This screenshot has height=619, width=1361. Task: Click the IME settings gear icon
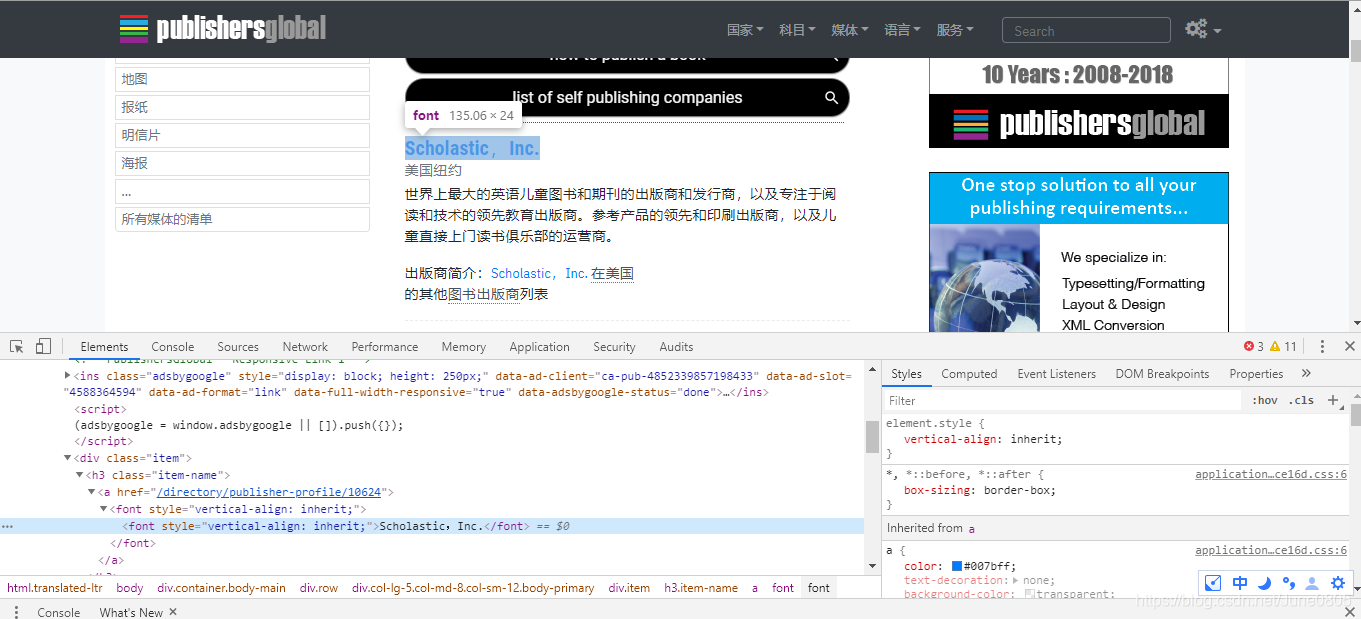point(1338,583)
